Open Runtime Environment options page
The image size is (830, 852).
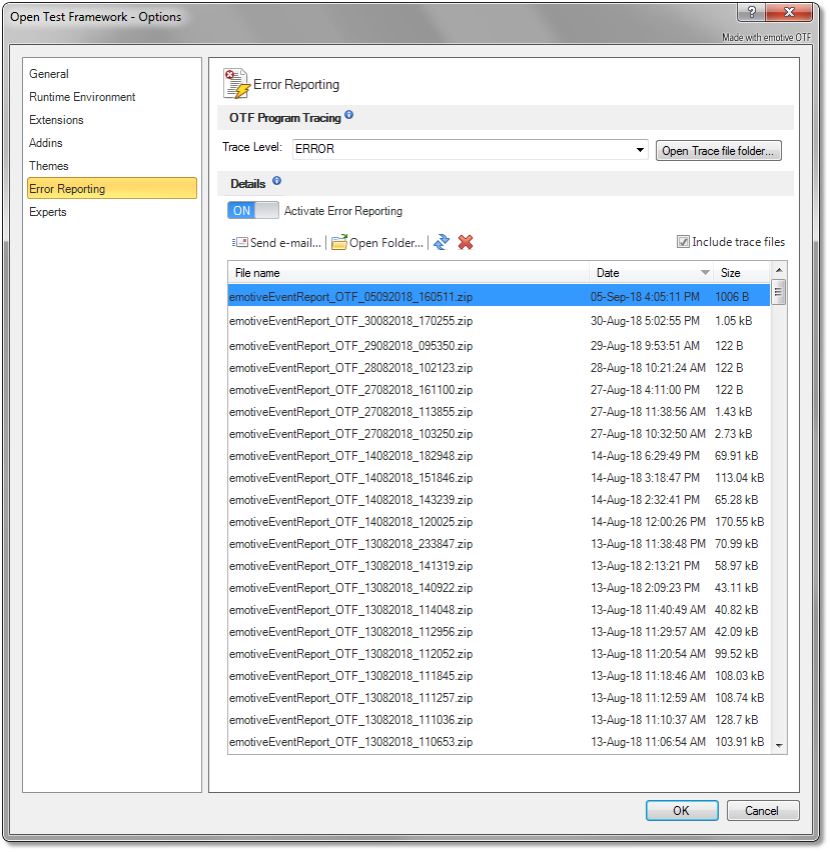point(82,97)
